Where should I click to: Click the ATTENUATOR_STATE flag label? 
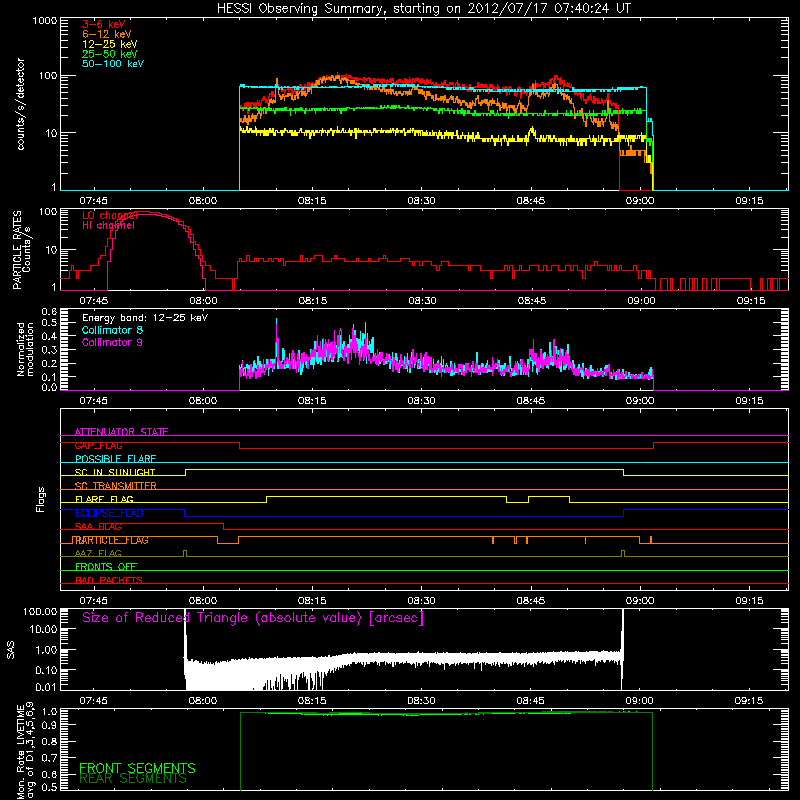121,432
